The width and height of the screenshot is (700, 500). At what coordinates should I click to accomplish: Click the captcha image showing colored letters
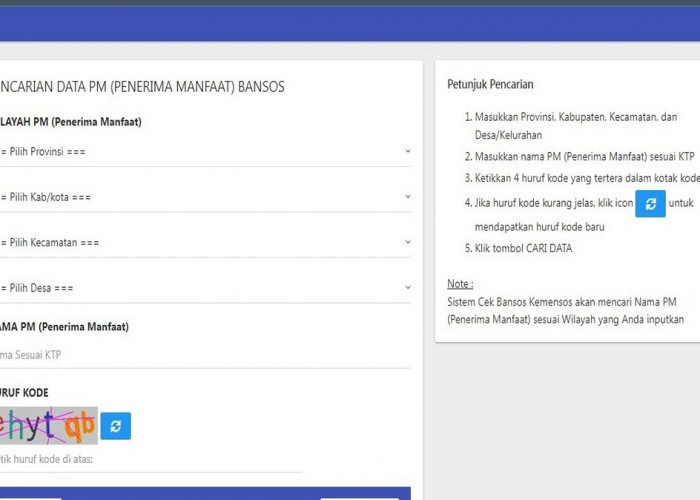tap(48, 426)
